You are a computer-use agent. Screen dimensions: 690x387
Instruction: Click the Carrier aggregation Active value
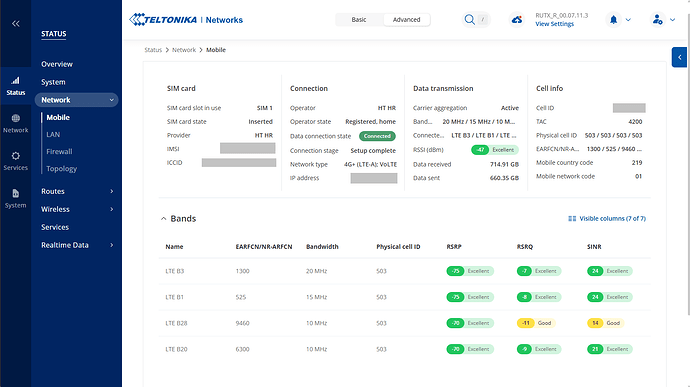(x=510, y=108)
